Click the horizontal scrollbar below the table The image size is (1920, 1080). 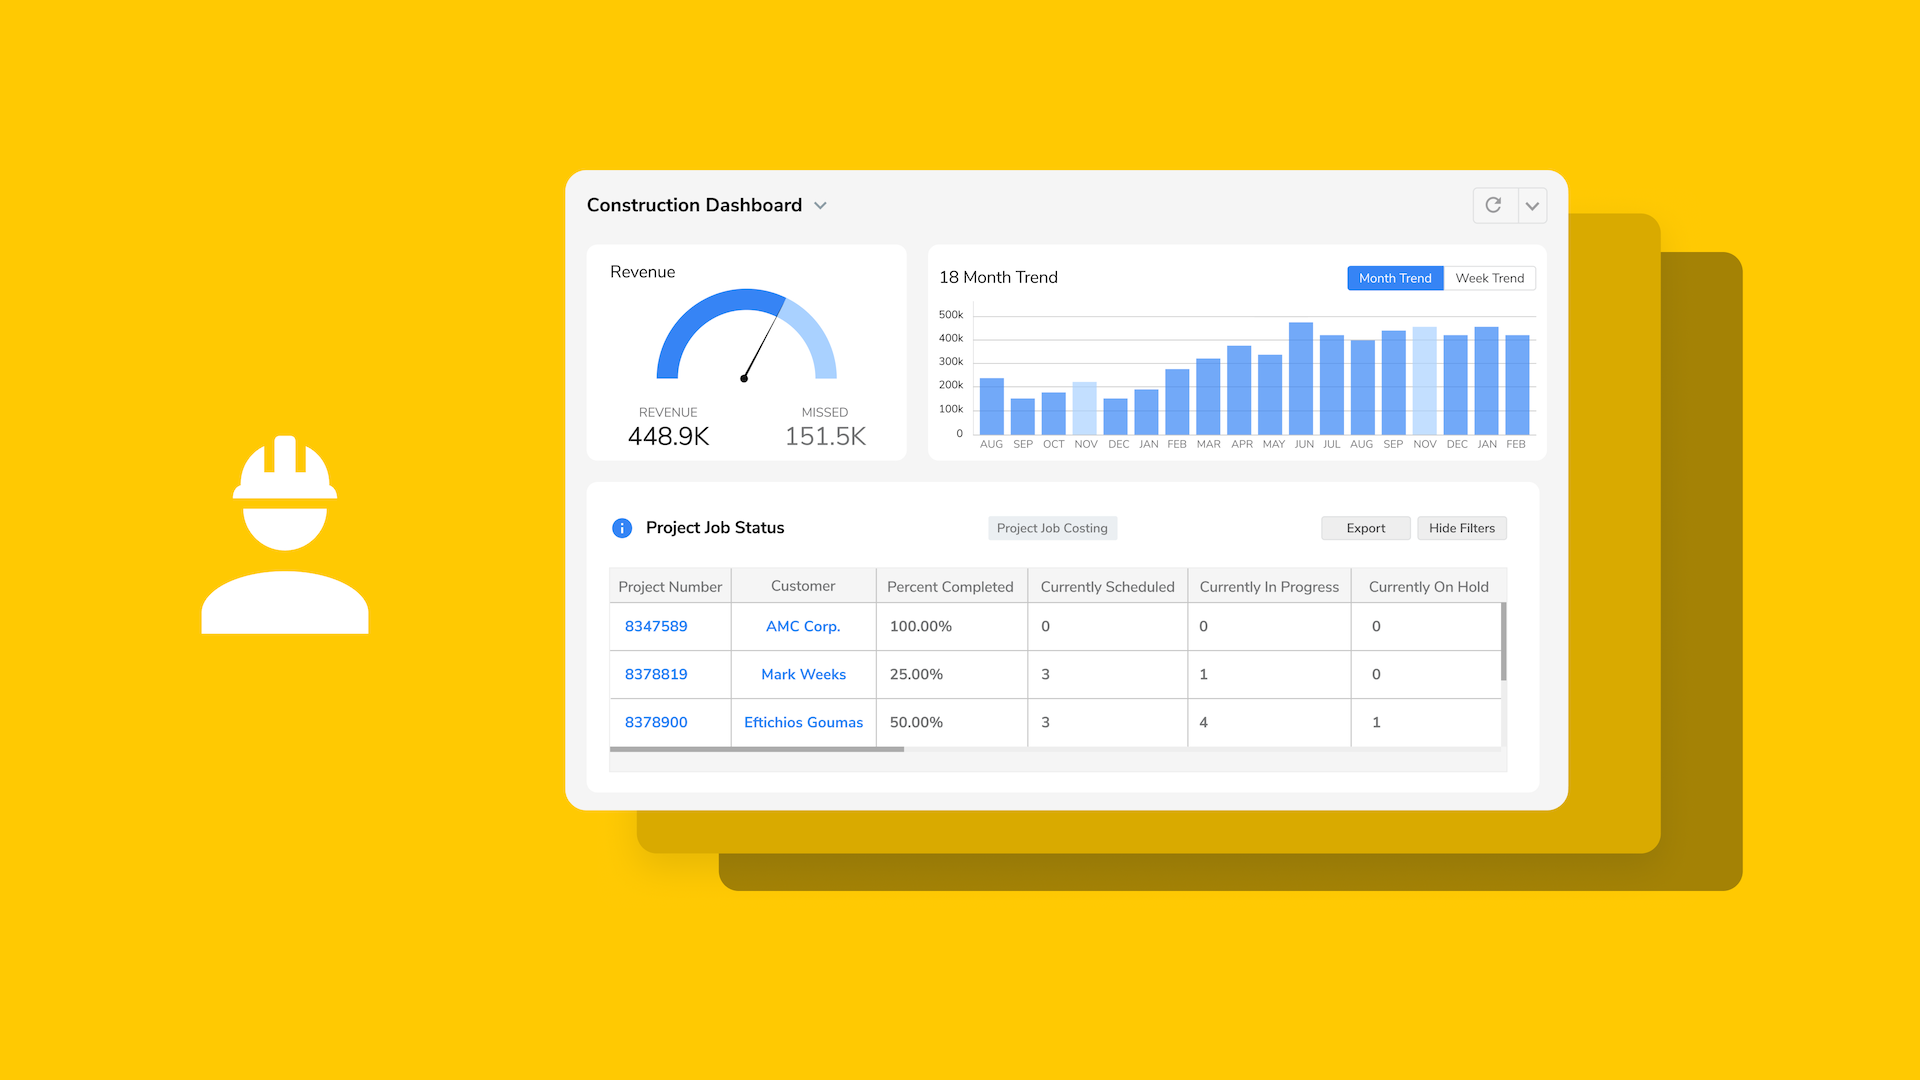757,749
